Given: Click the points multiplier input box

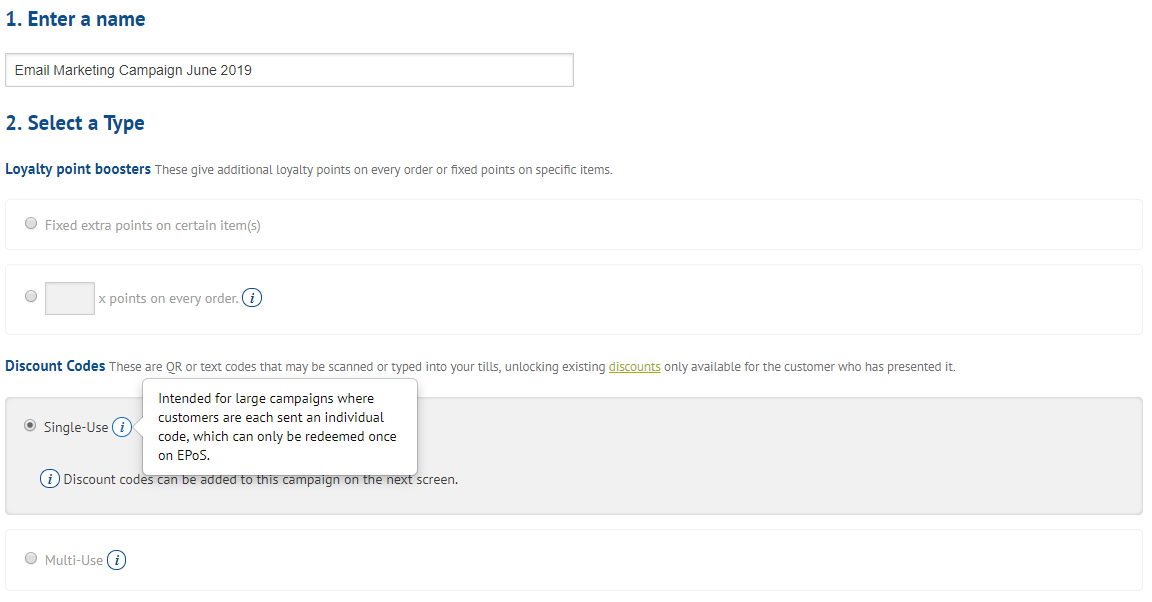Looking at the screenshot, I should [x=70, y=298].
